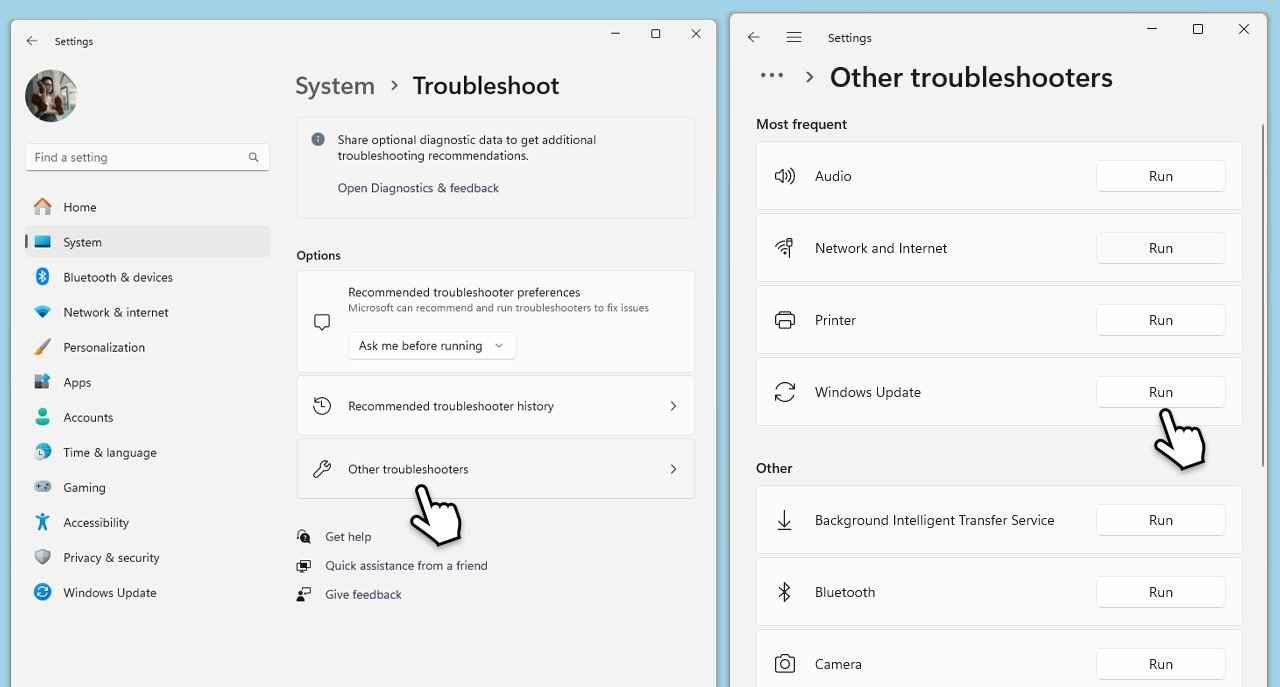Click the back arrow in the right Settings window
The image size is (1280, 687).
[754, 37]
